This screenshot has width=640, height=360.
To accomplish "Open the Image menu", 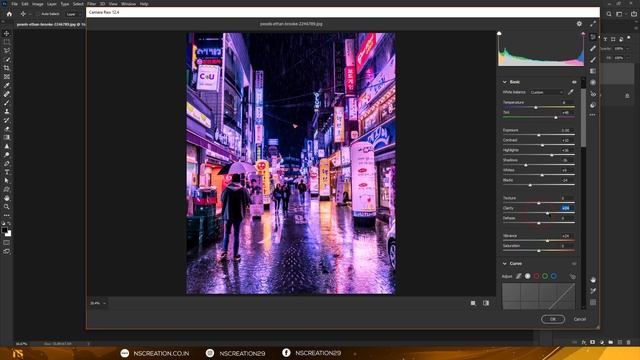I will click(38, 4).
